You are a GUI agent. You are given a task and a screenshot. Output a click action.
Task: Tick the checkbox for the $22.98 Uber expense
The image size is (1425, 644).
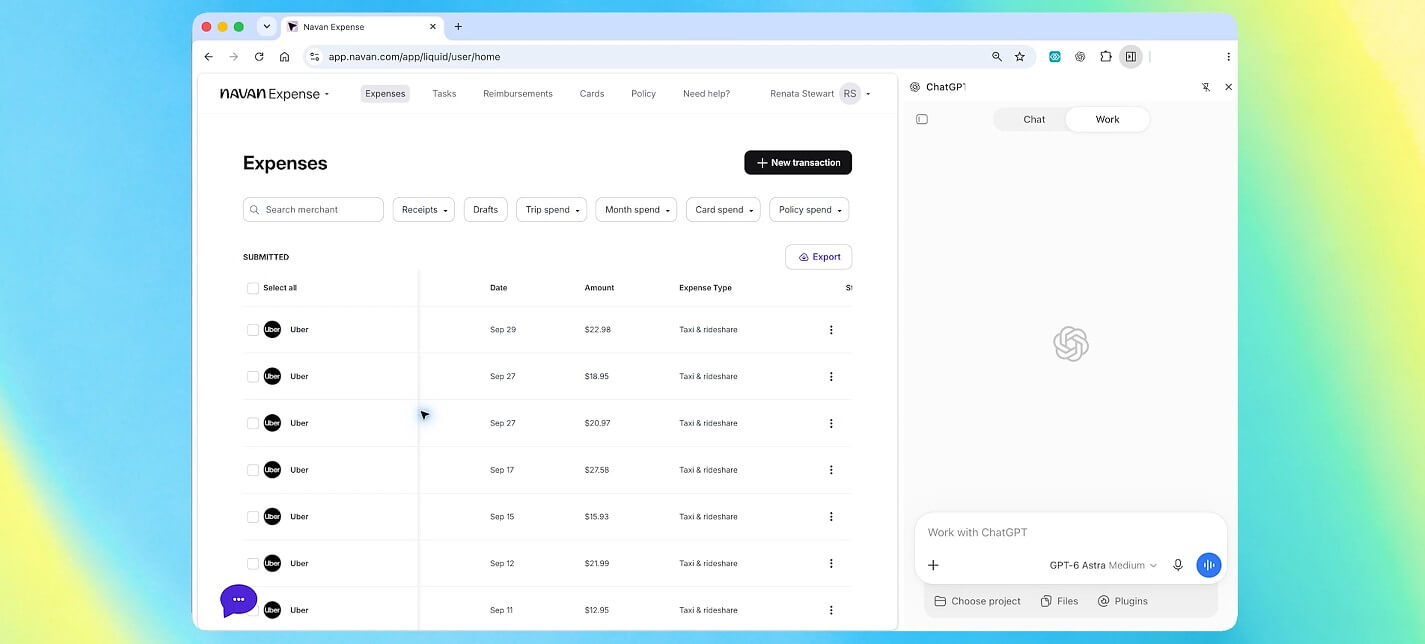pos(253,330)
